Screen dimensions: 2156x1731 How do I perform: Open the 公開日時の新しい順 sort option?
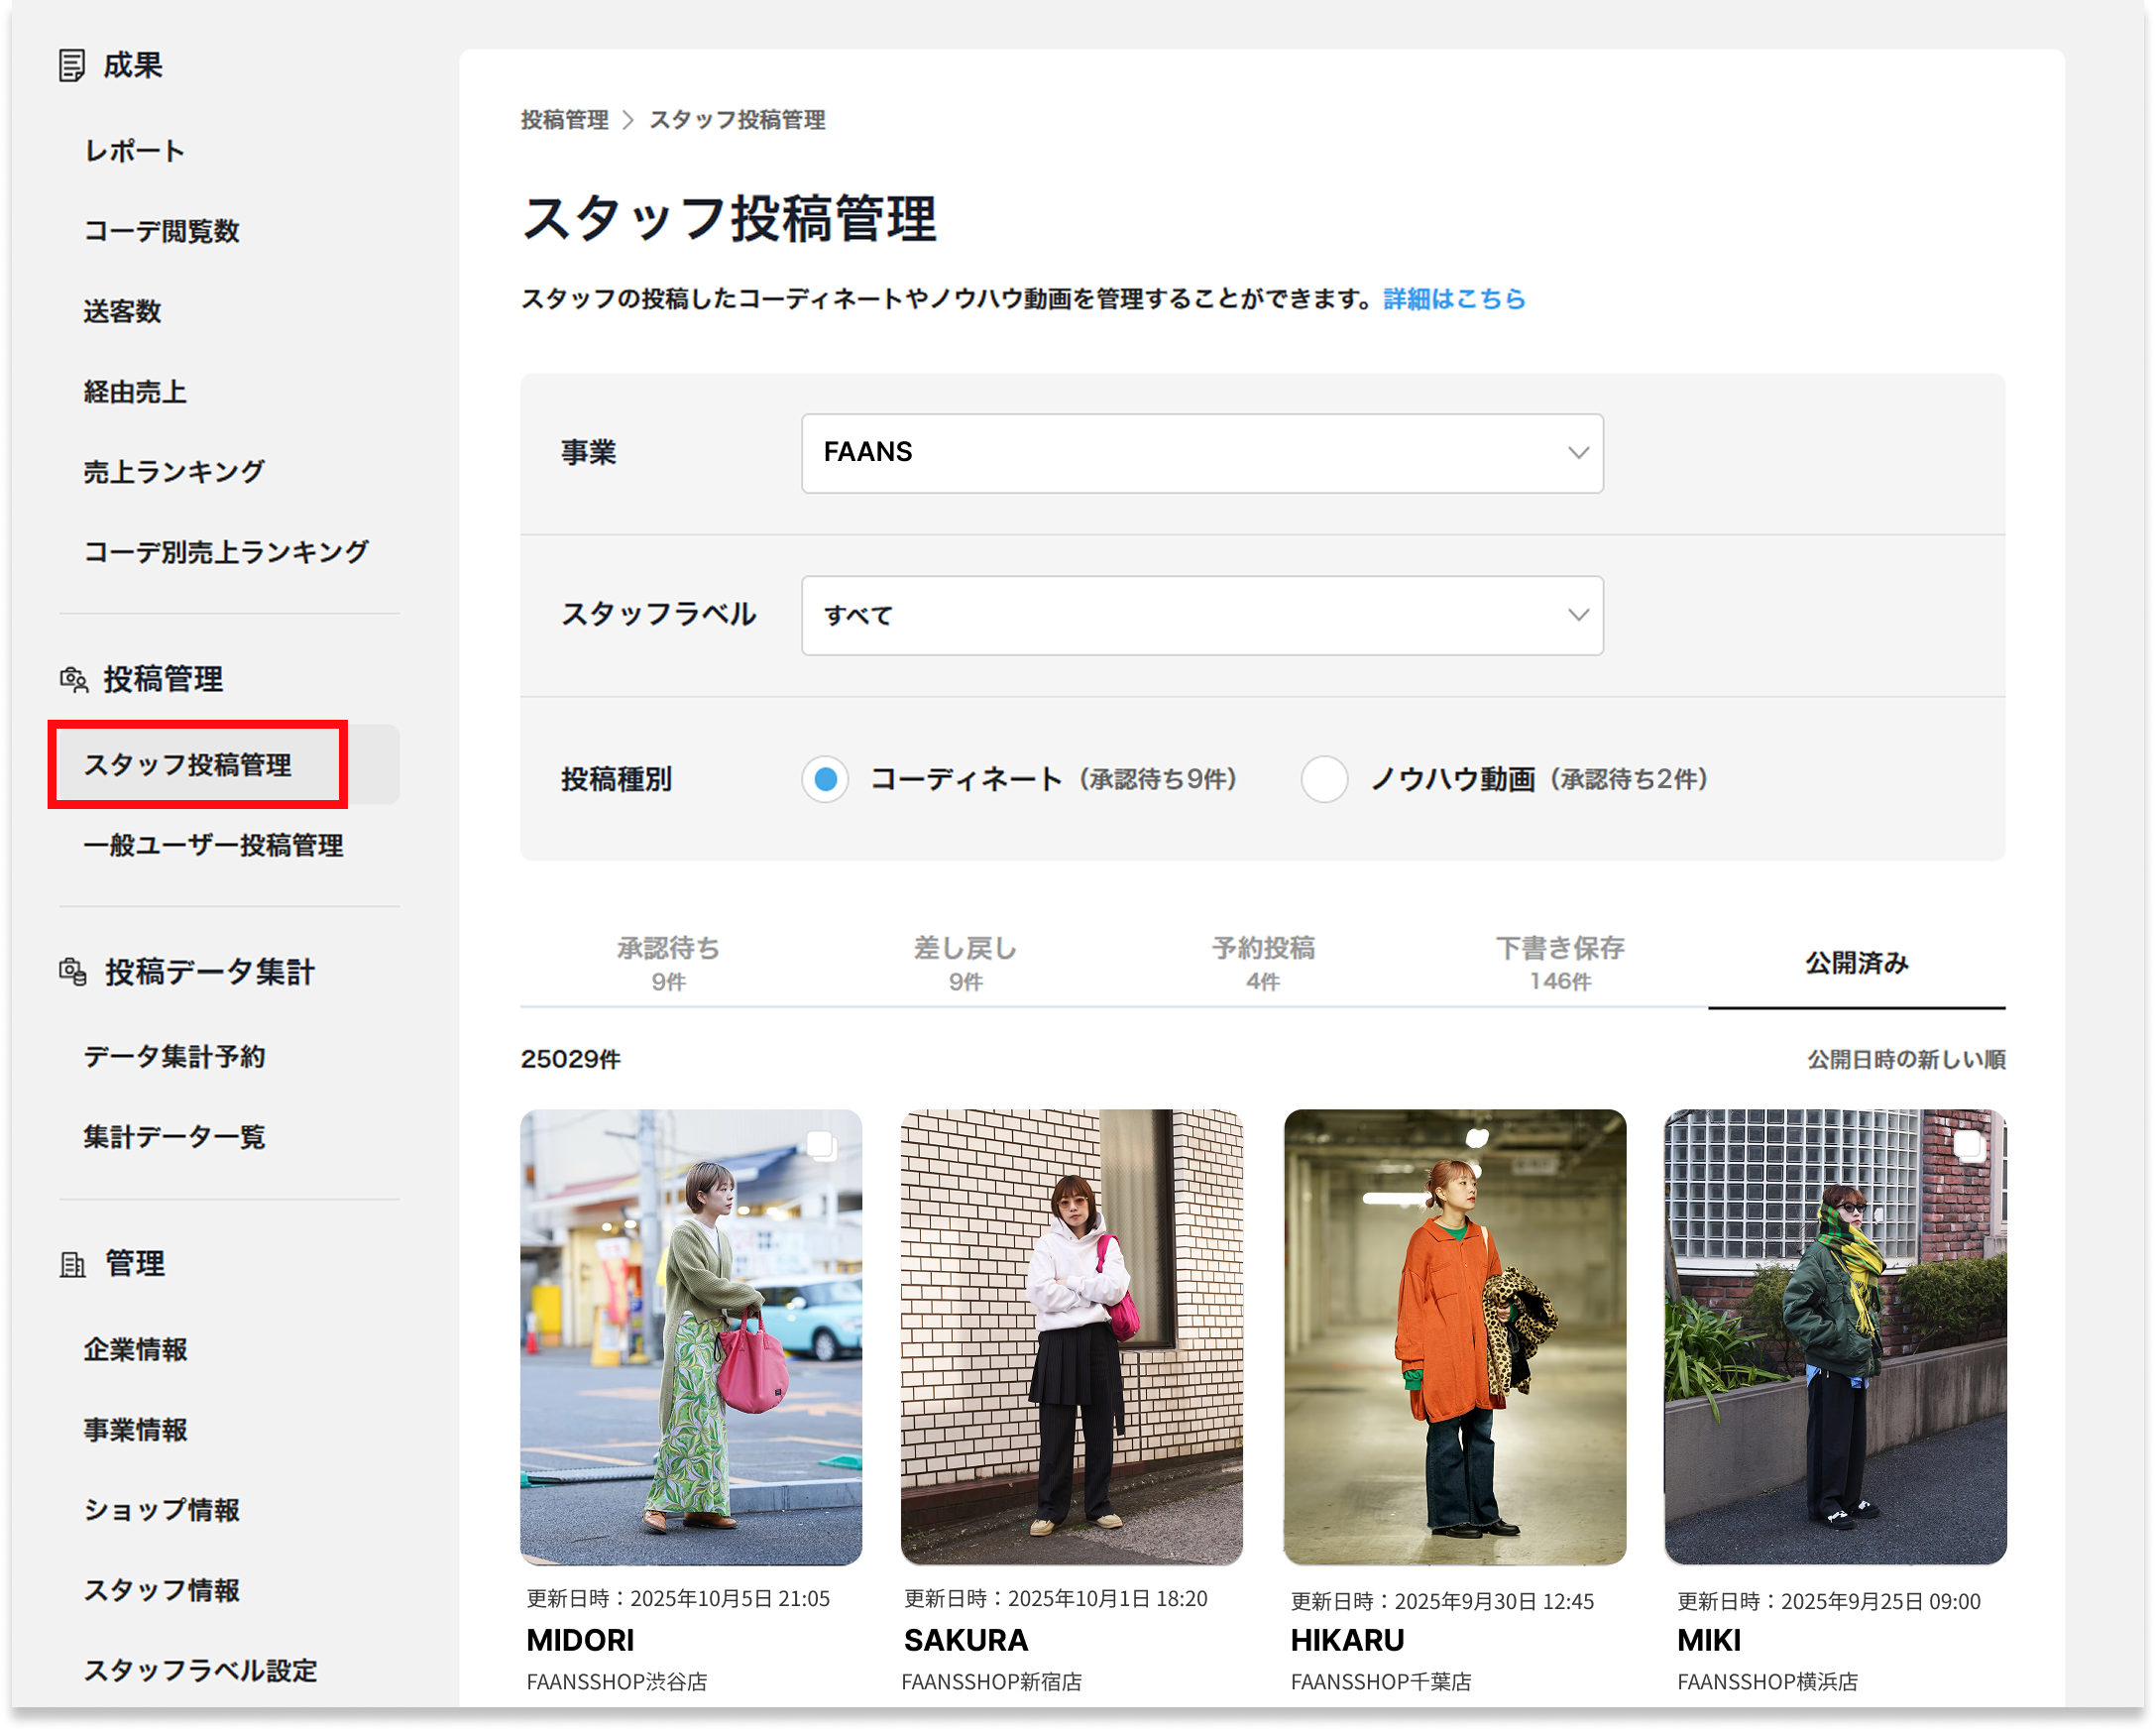pos(1905,1059)
